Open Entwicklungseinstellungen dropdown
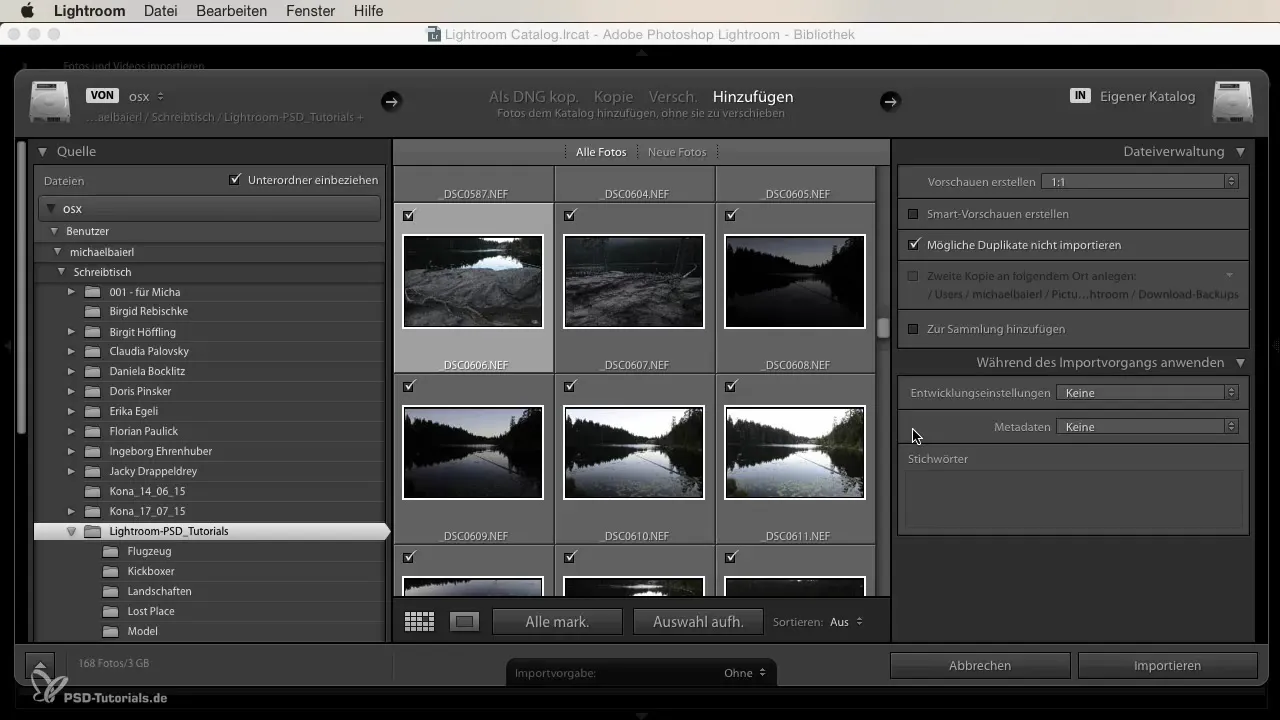Screen dimensions: 1280x720 1148,393
